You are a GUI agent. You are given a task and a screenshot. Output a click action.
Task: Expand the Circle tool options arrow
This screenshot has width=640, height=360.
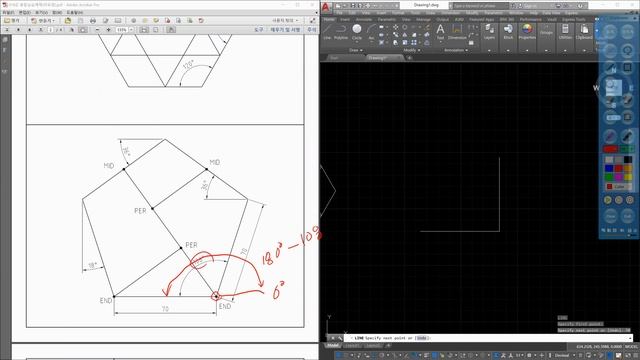pyautogui.click(x=357, y=42)
